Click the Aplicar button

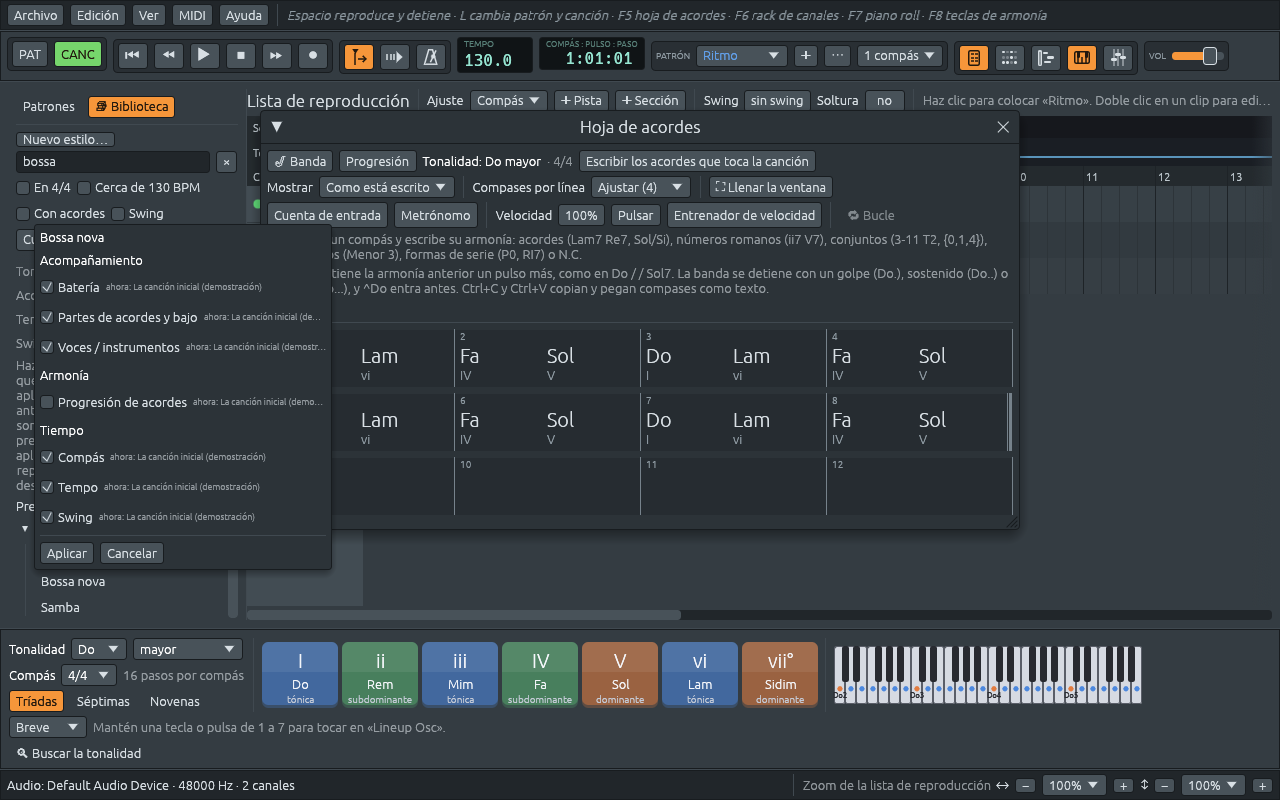[67, 553]
